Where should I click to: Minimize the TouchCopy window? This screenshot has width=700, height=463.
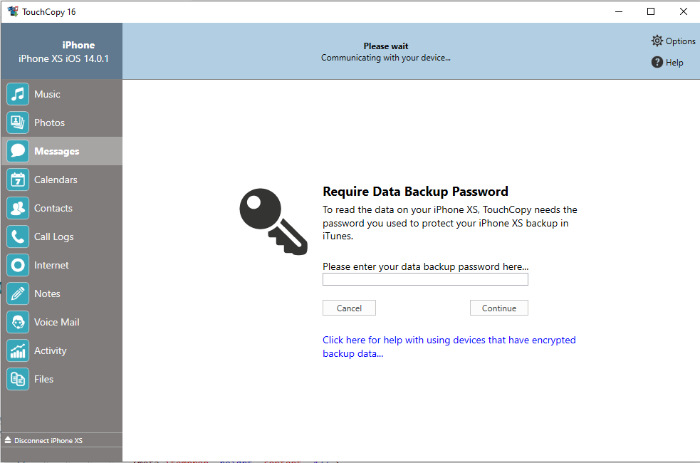[x=619, y=12]
